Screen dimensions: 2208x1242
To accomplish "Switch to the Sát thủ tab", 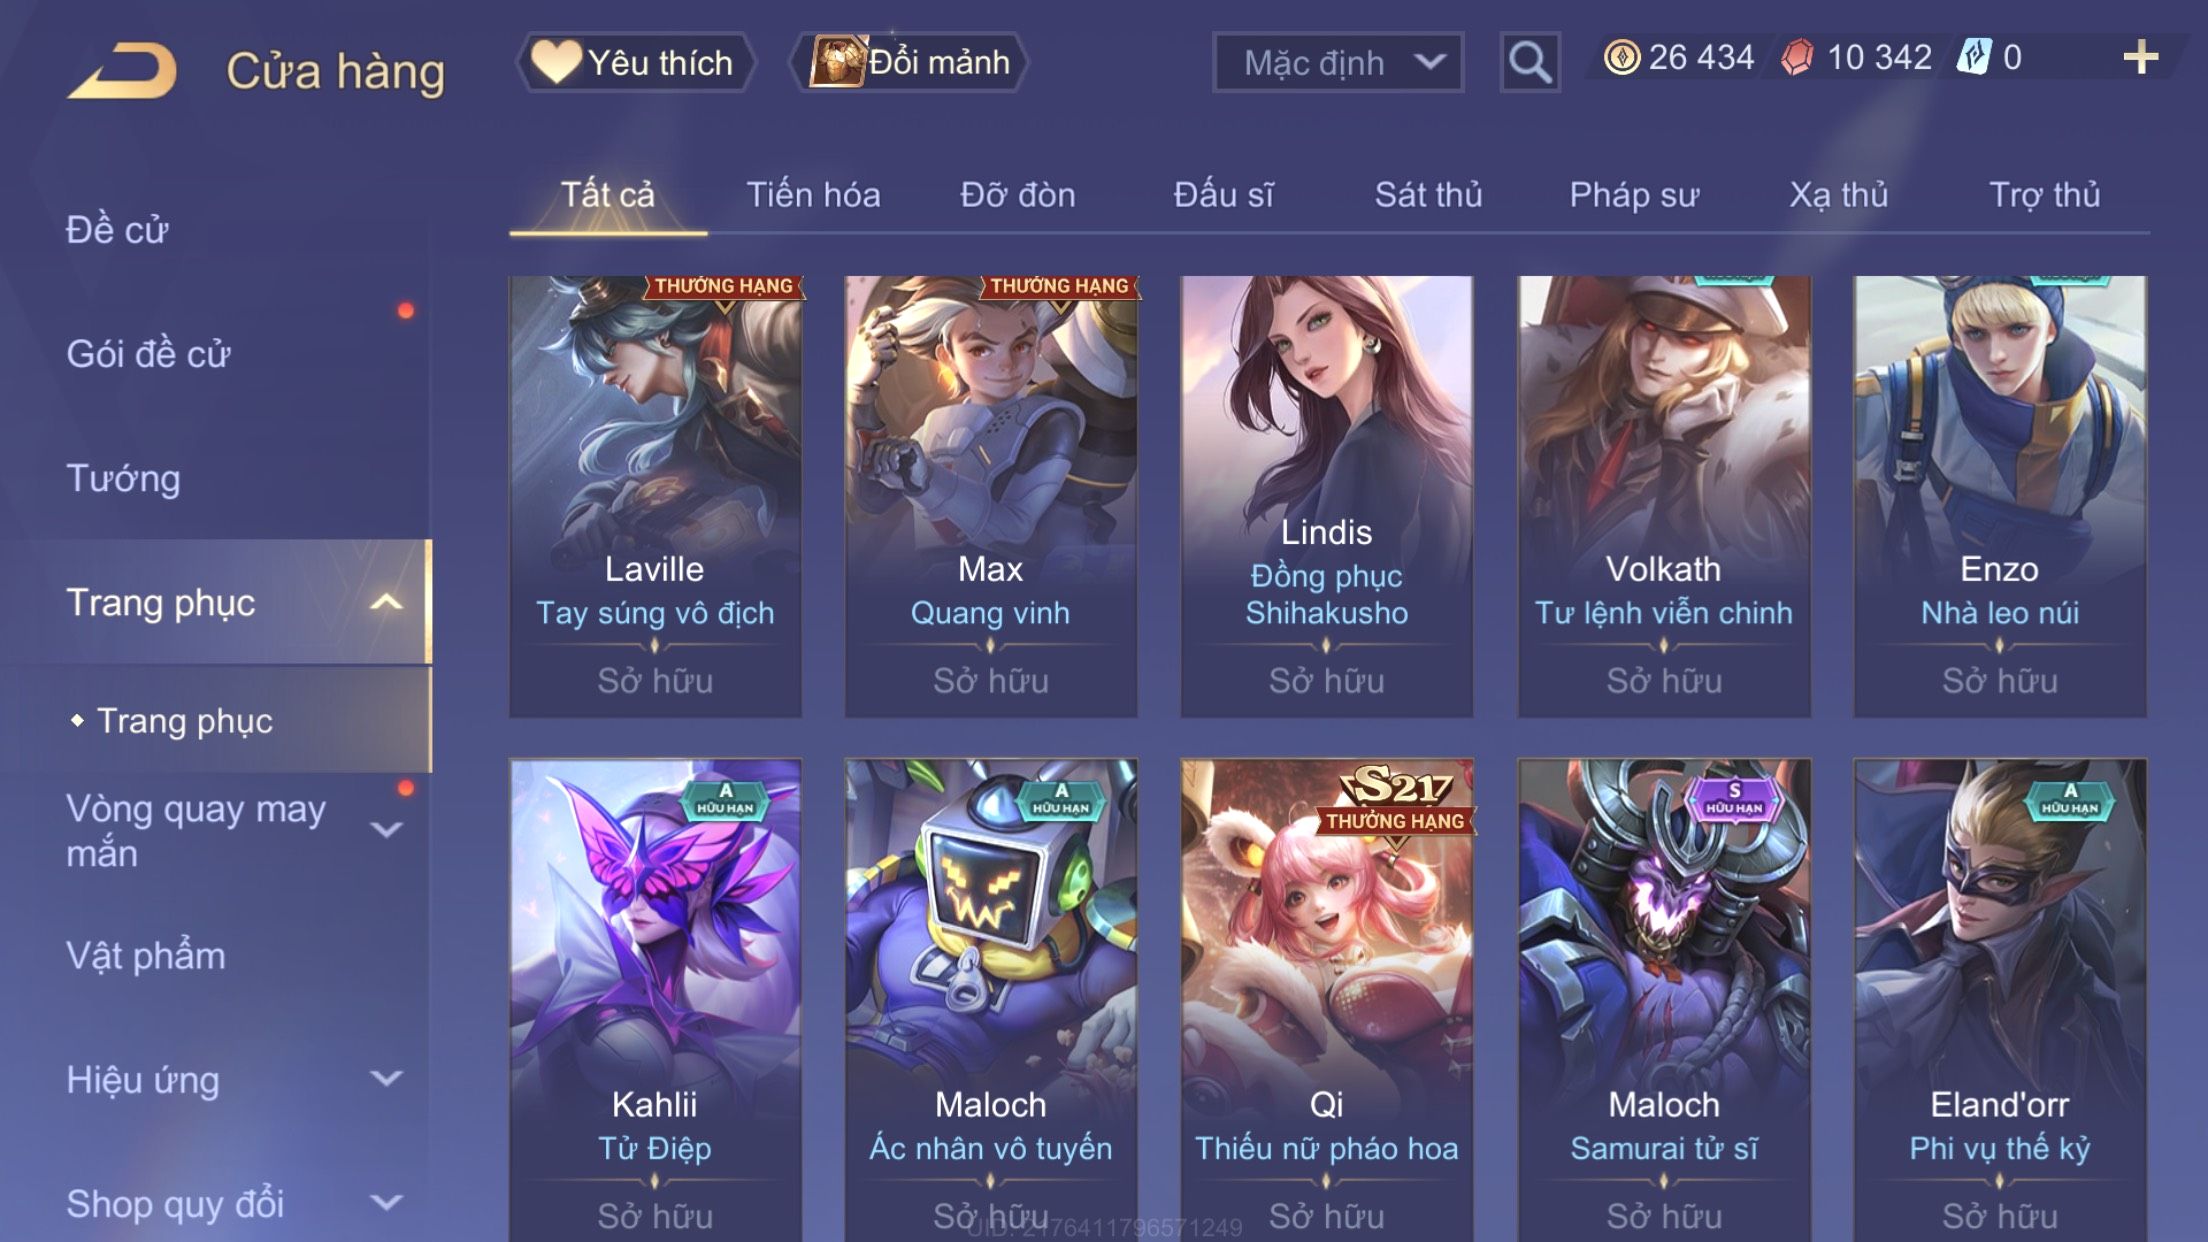I will click(x=1428, y=194).
